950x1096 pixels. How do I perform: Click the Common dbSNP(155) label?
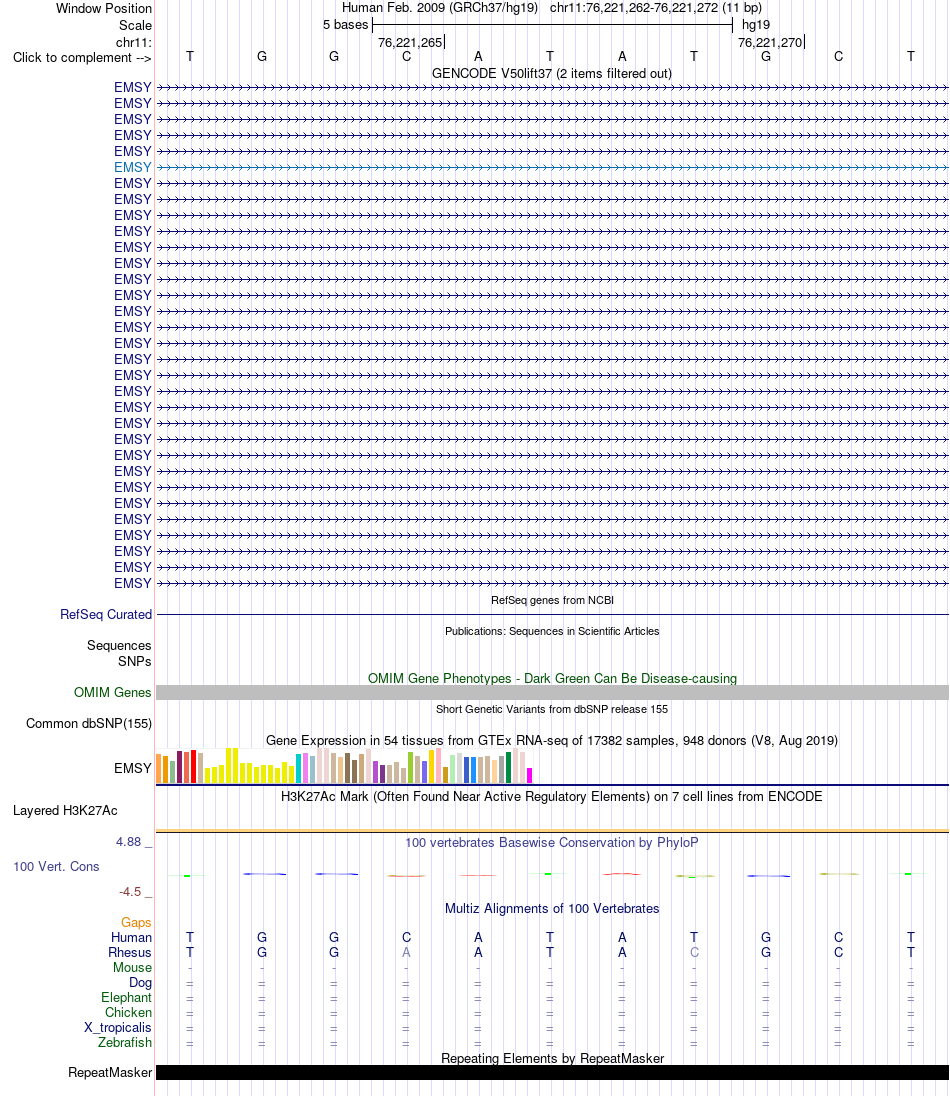[x=89, y=723]
